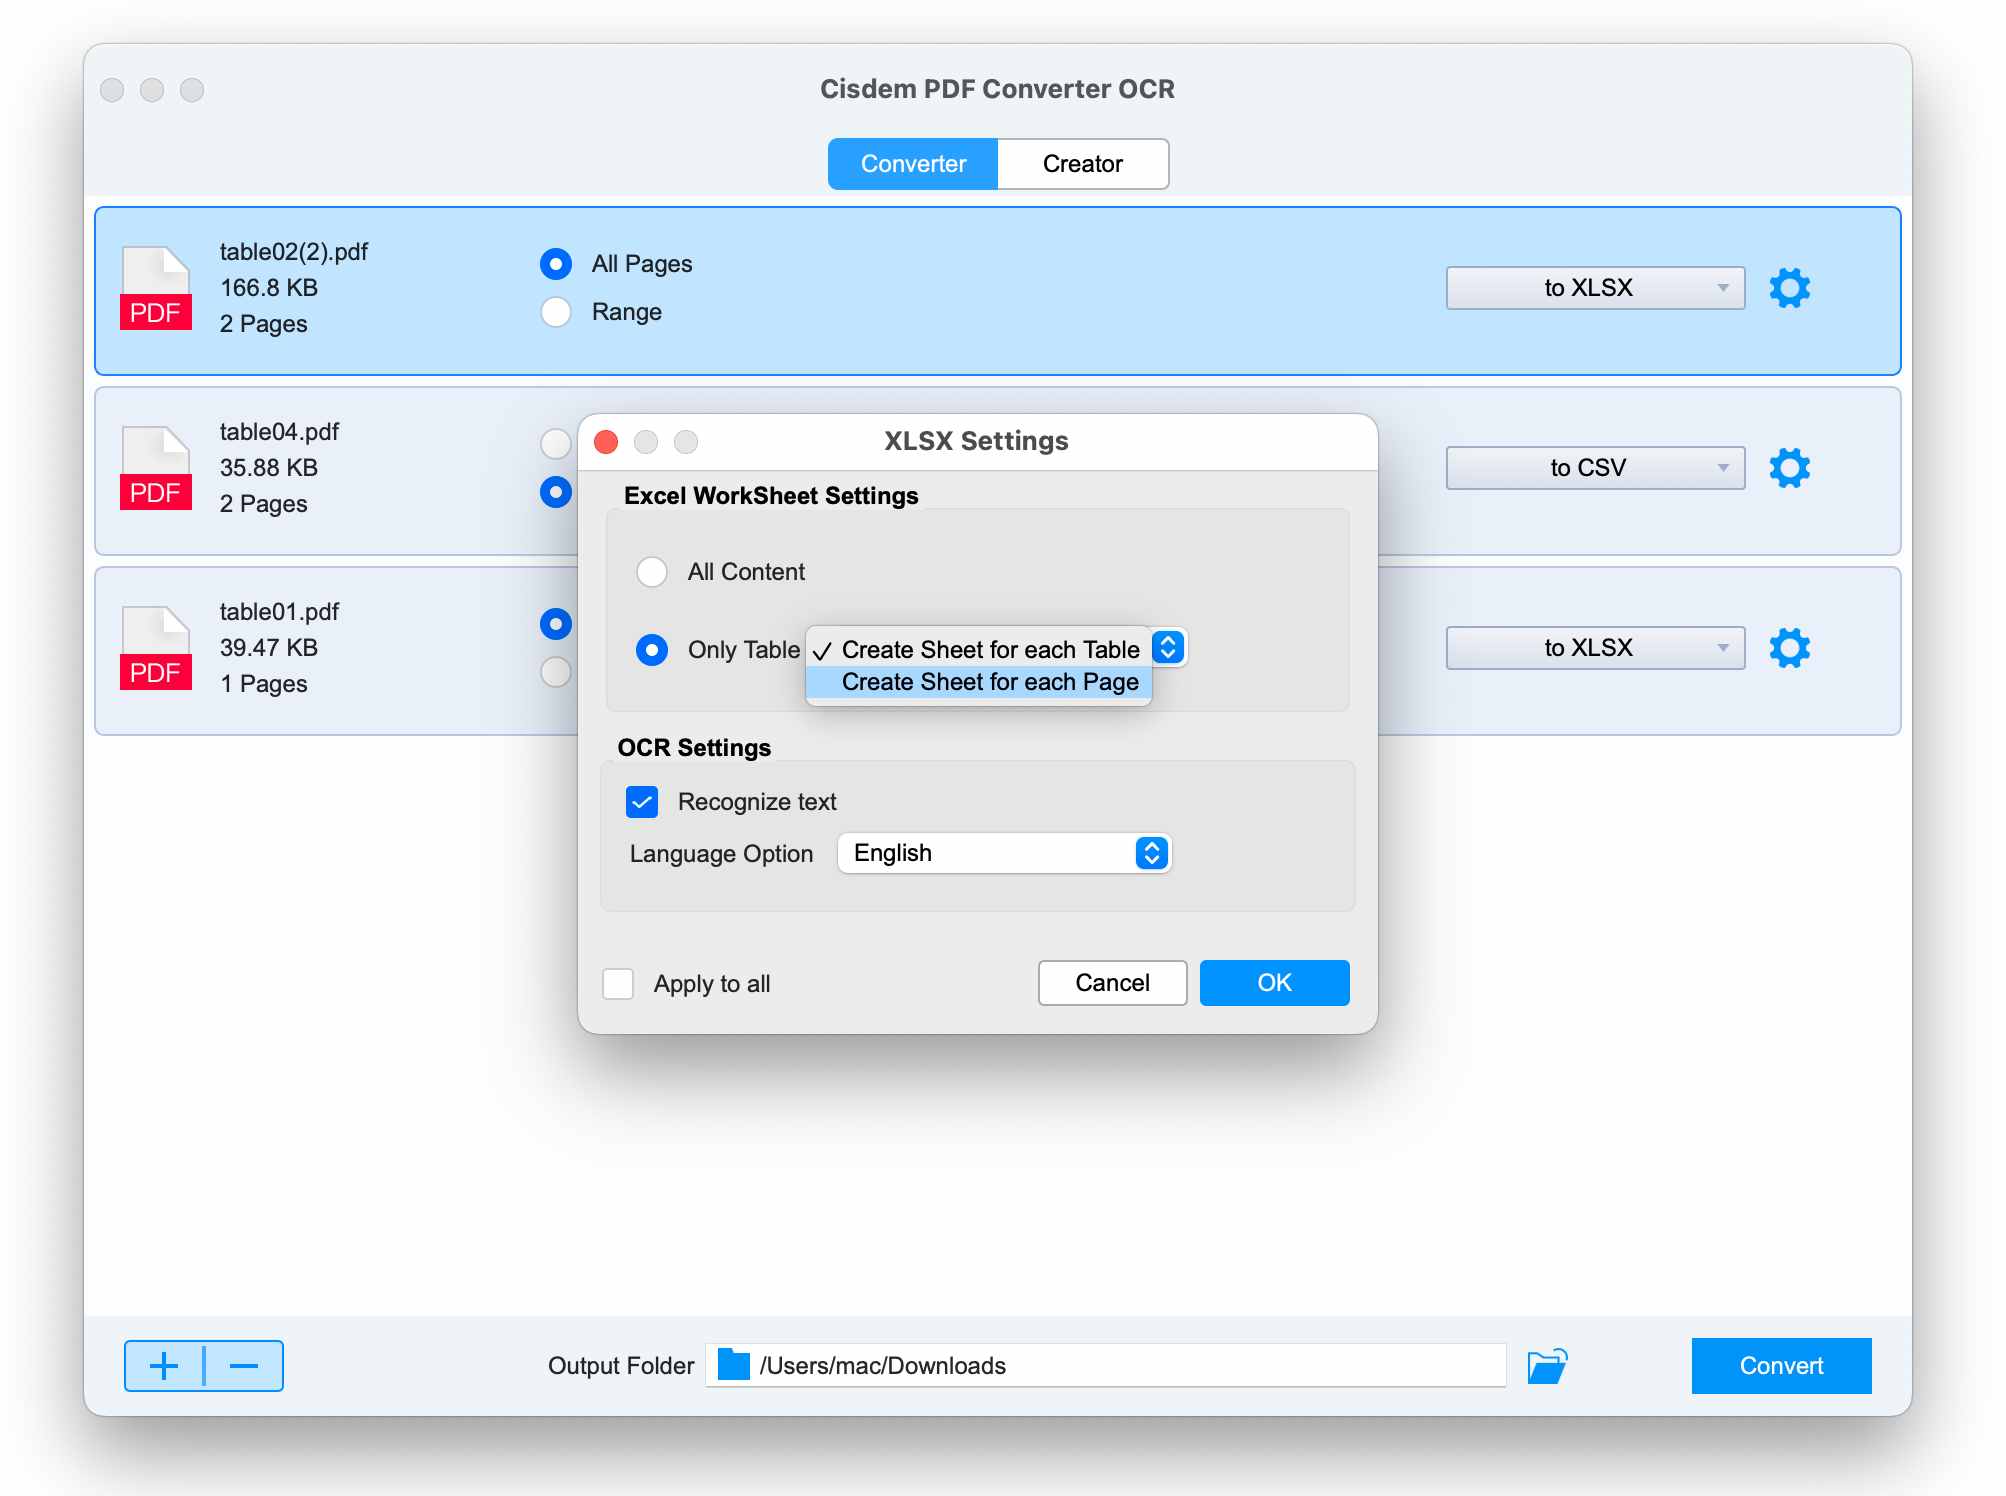Open settings gear for table04.pdf

click(1791, 468)
